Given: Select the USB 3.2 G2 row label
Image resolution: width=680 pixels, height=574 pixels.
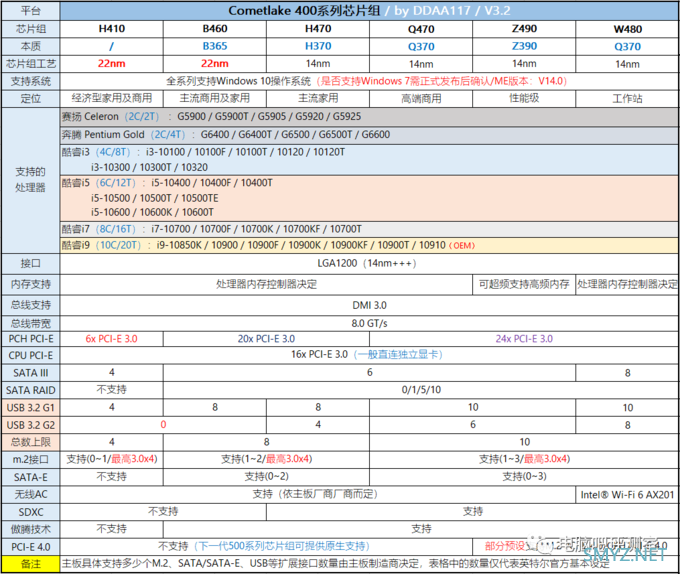Looking at the screenshot, I should (x=30, y=425).
